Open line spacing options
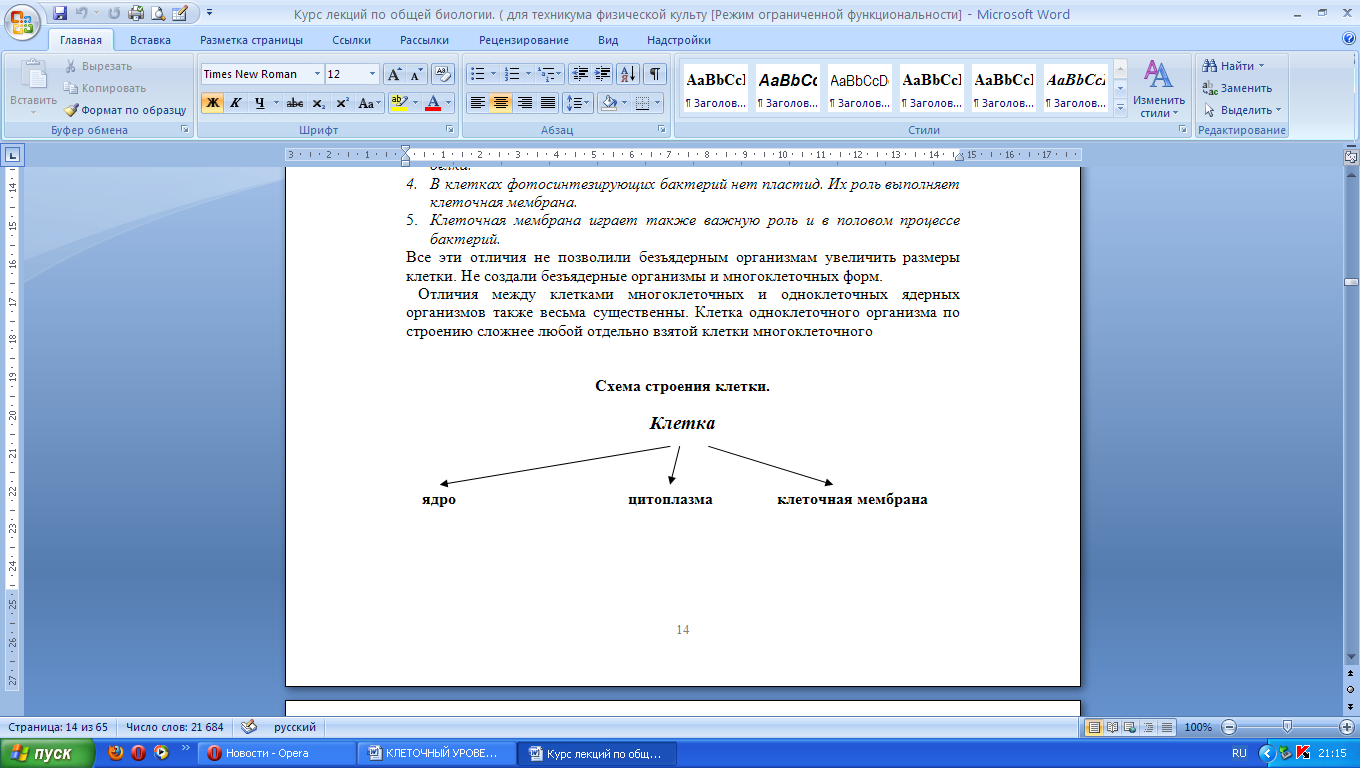Viewport: 1360px width, 768px height. pyautogui.click(x=577, y=103)
